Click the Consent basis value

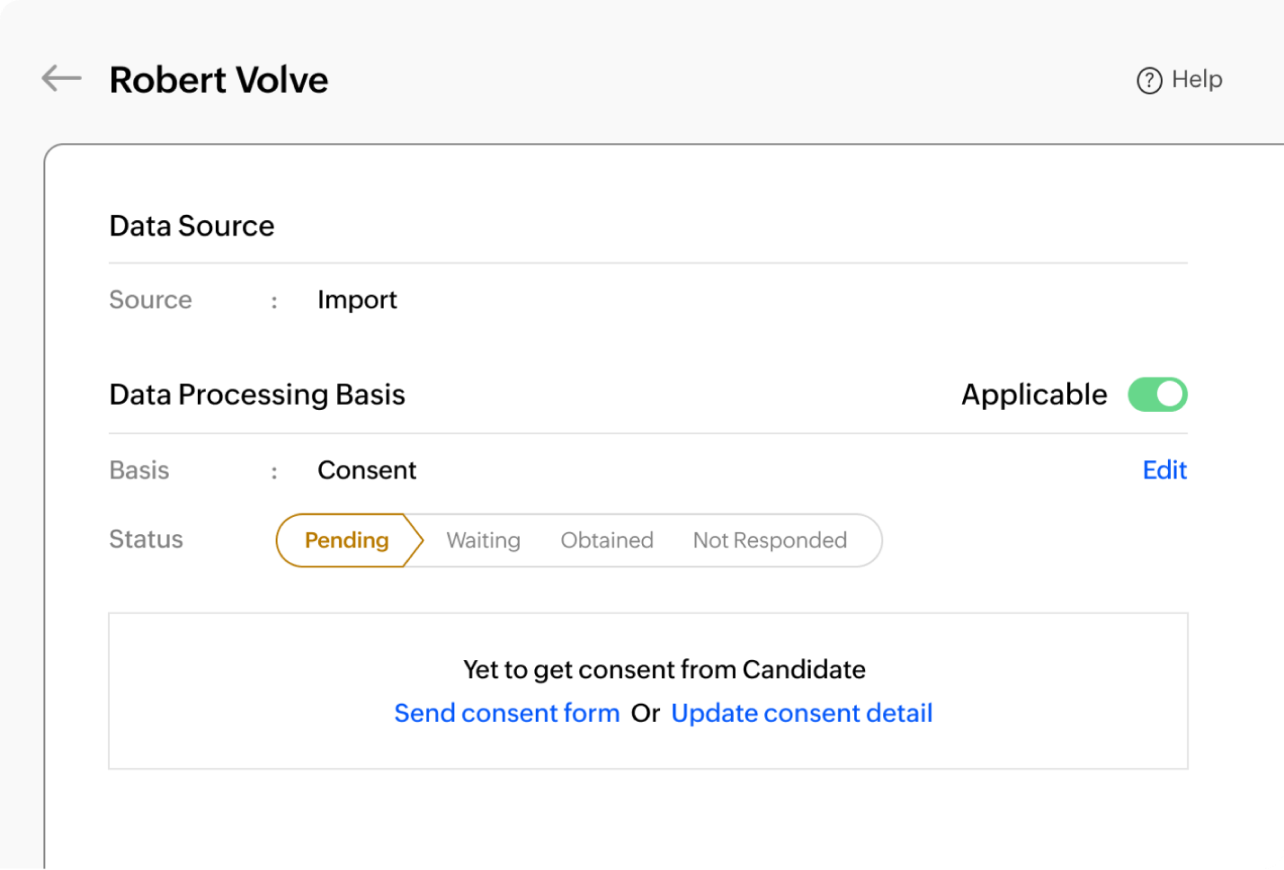367,470
